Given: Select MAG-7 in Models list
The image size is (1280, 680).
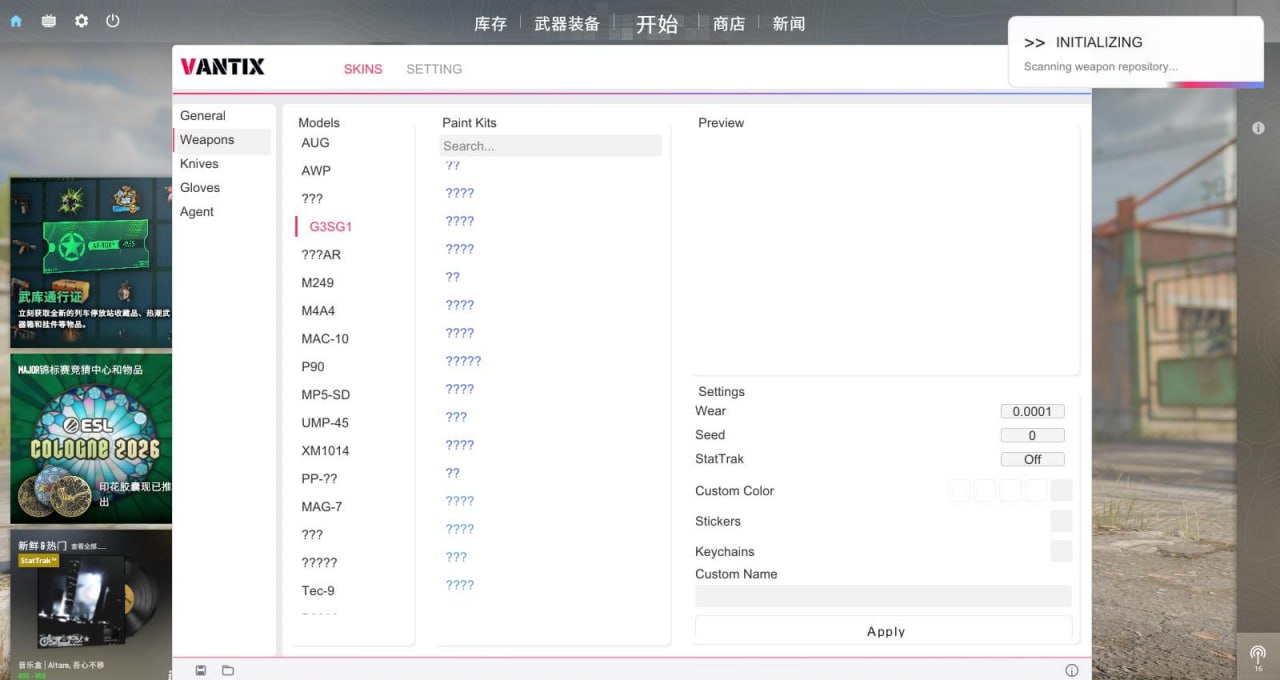Looking at the screenshot, I should tap(321, 507).
